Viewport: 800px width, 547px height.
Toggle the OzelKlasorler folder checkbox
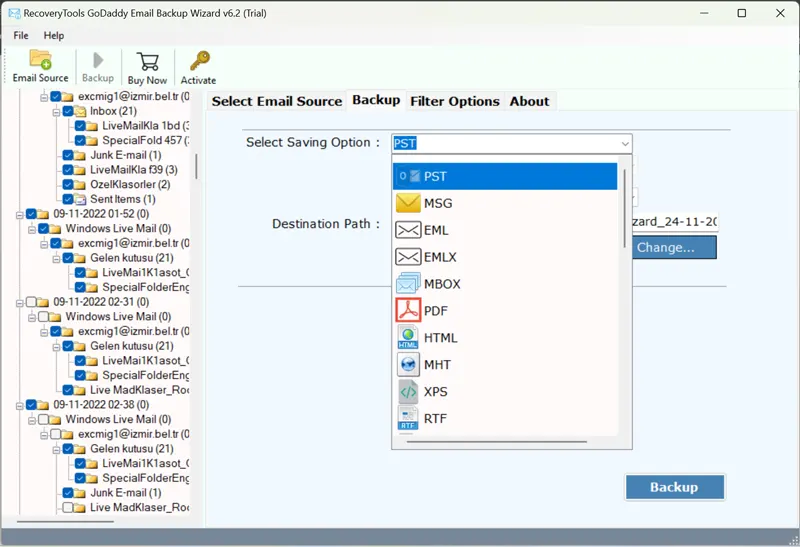click(67, 185)
